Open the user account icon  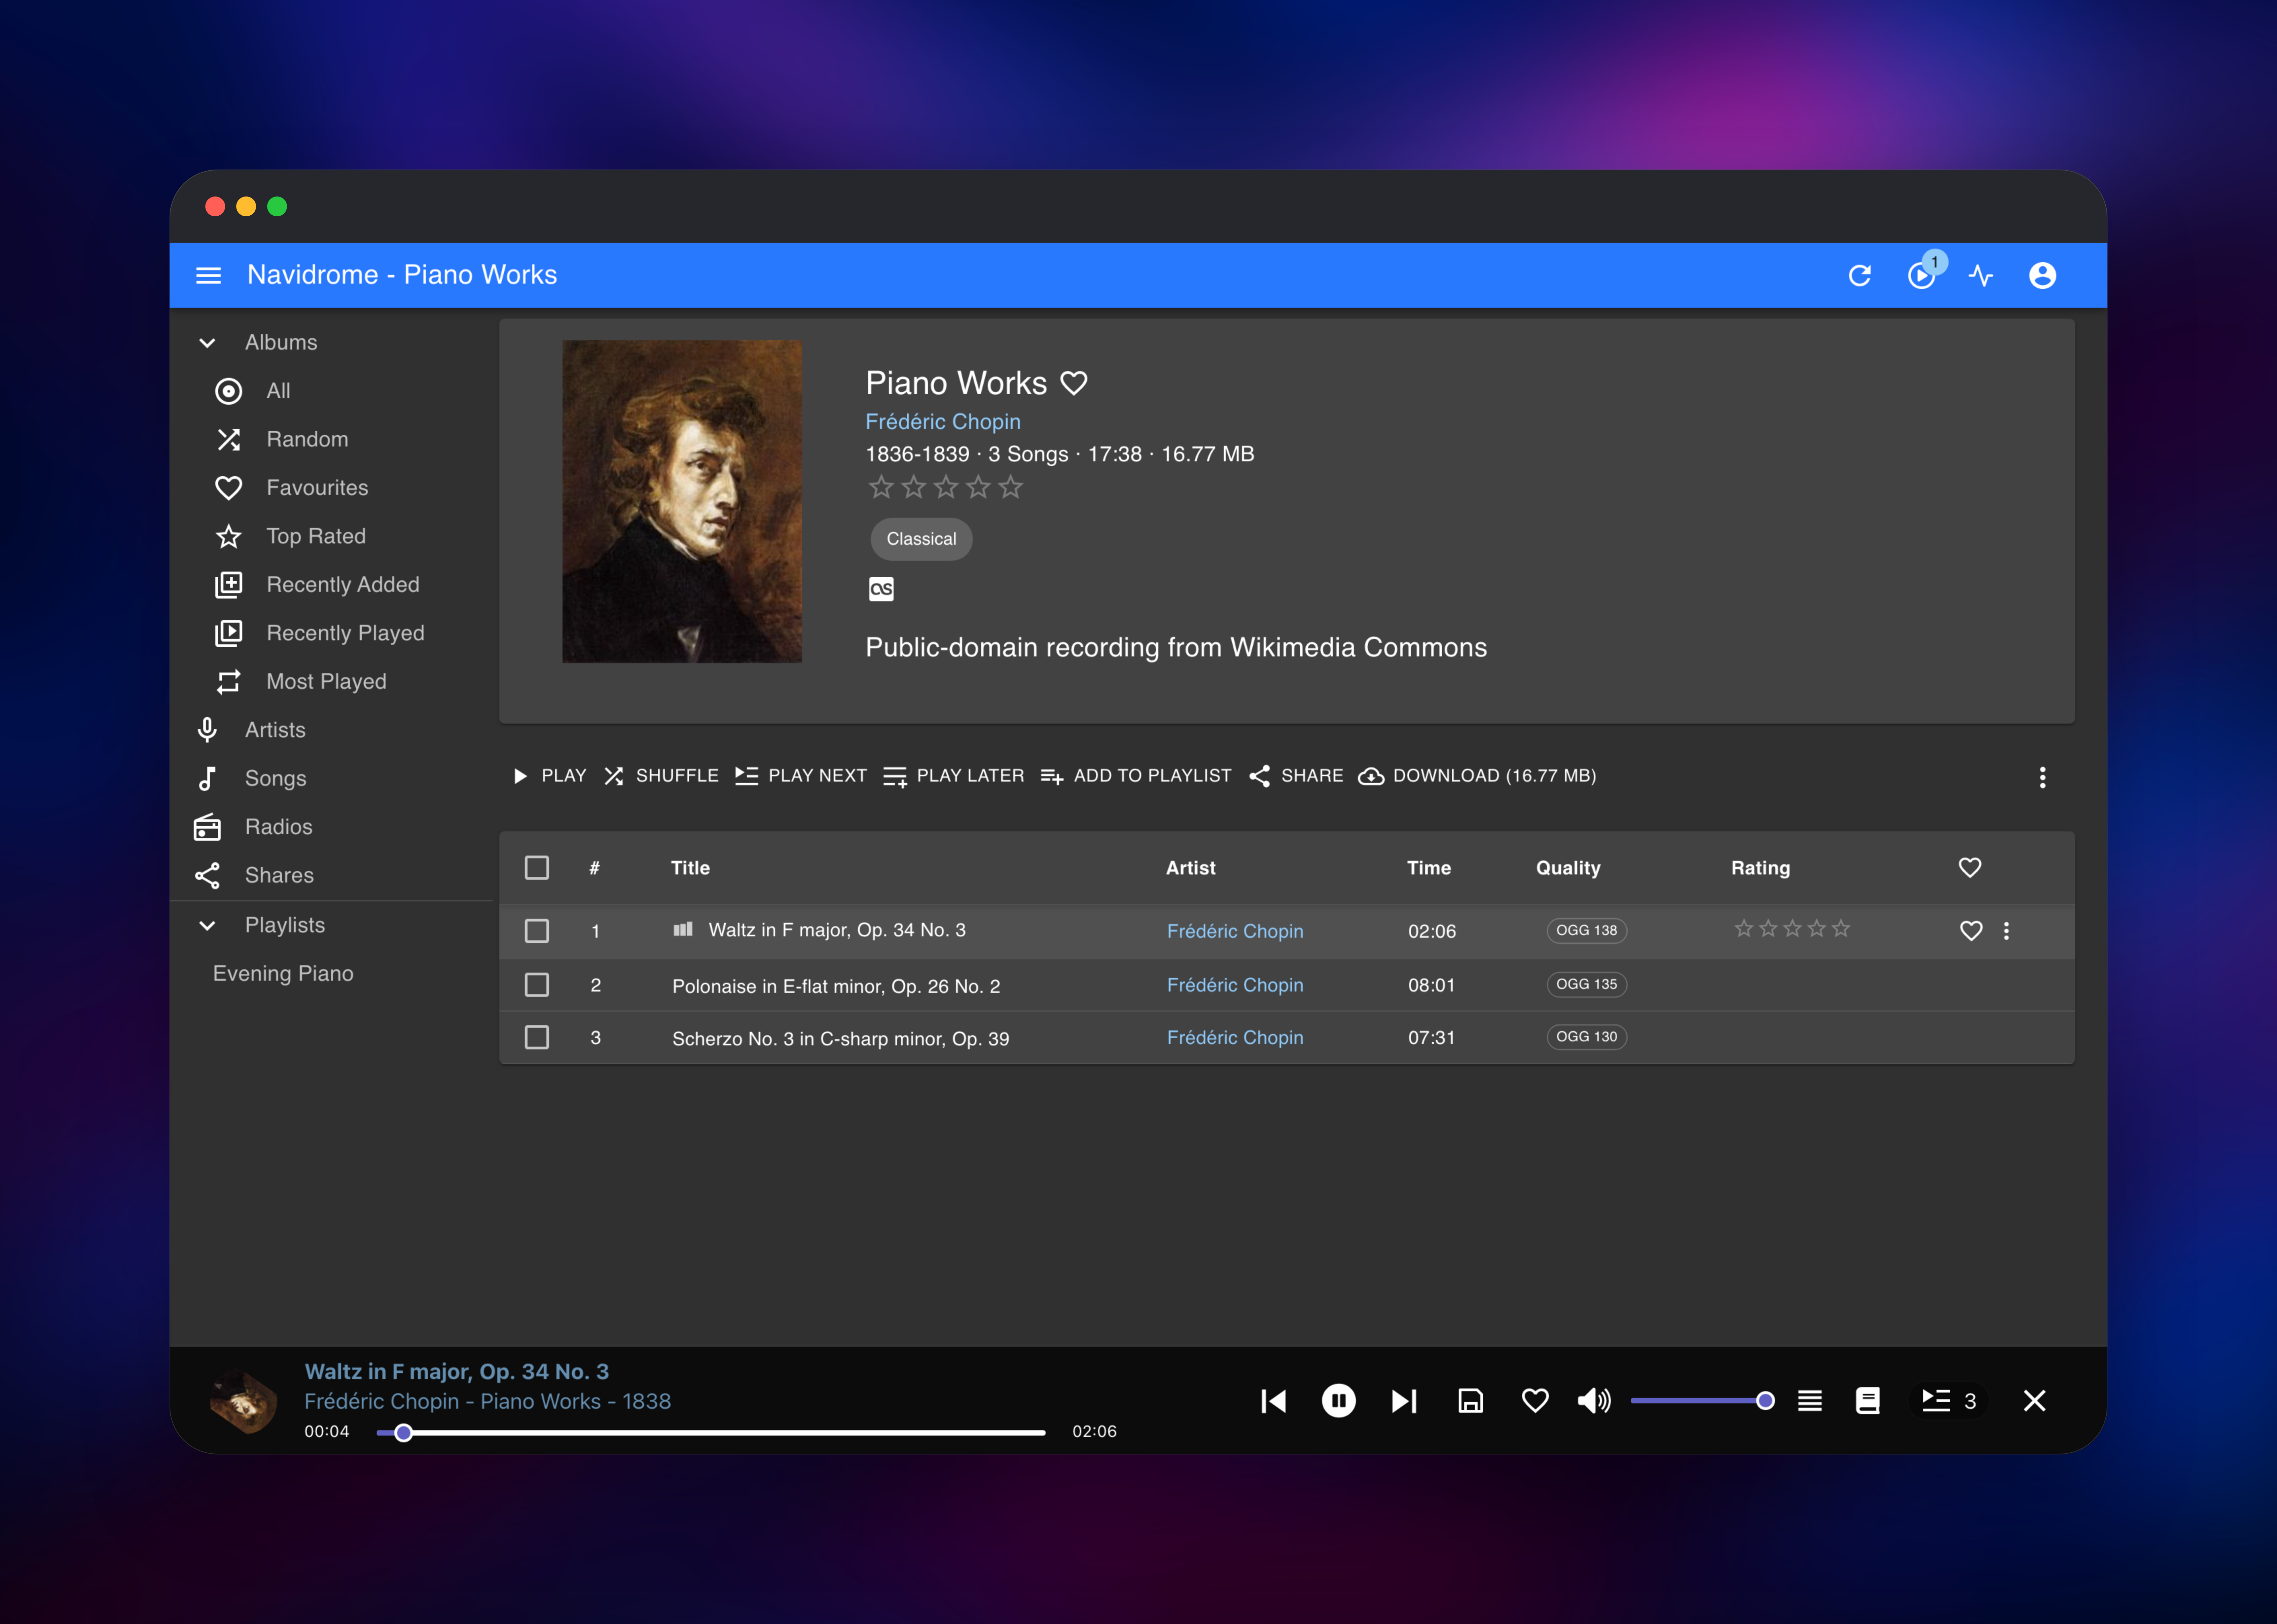point(2042,275)
